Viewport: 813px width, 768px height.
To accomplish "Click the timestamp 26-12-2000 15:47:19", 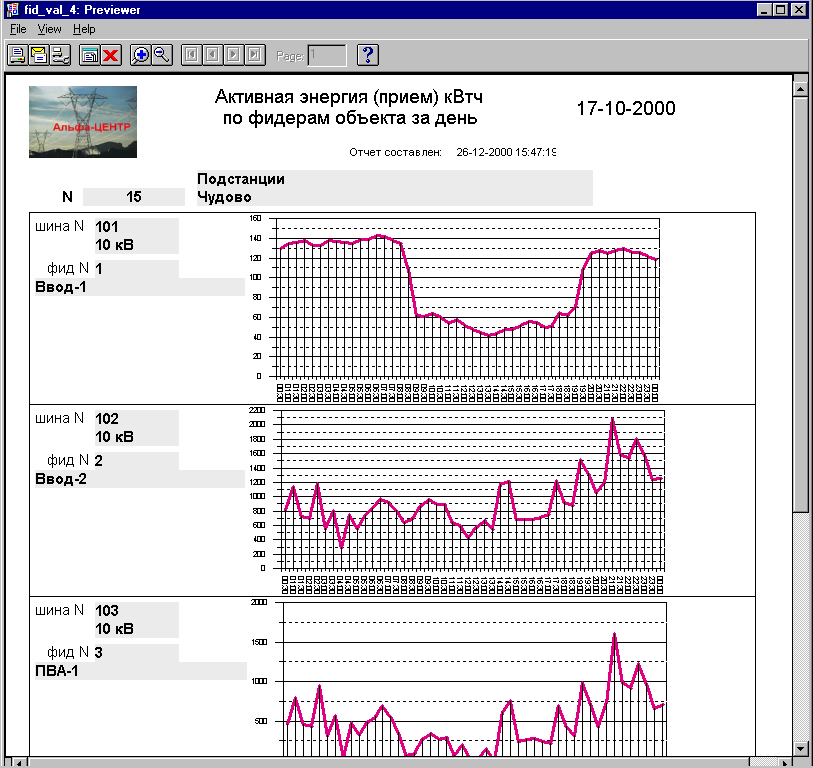I will pos(506,152).
